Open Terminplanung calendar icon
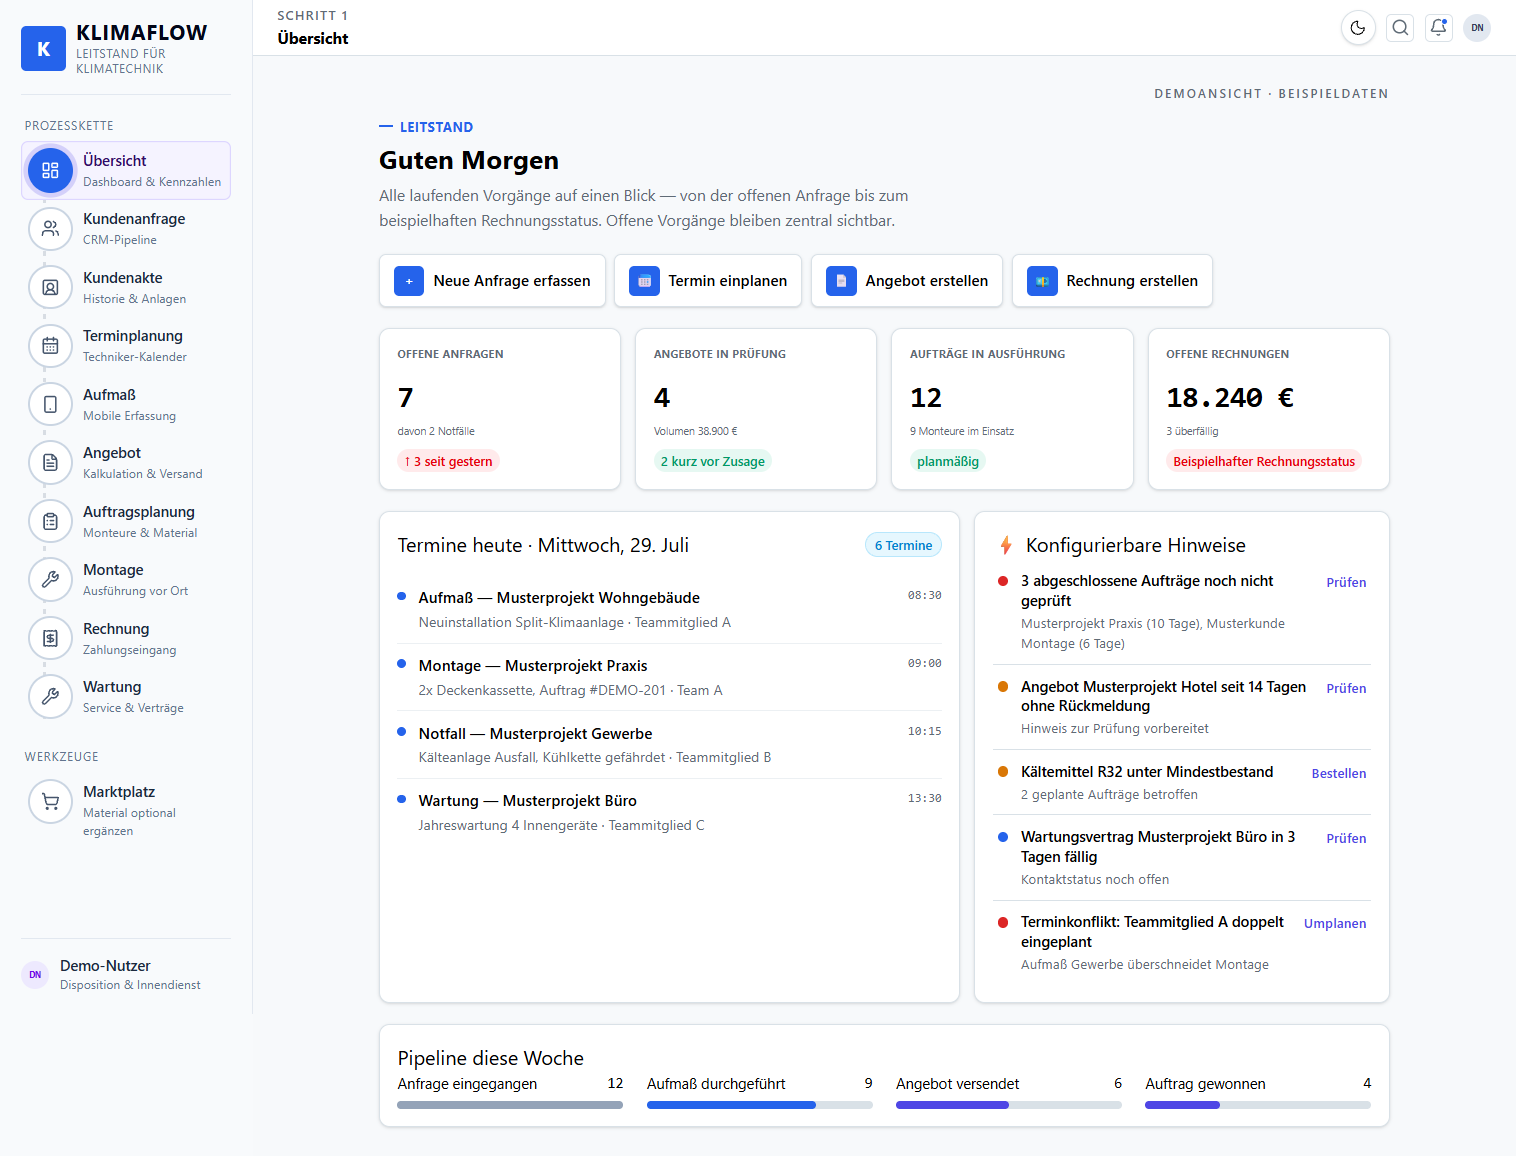Screen dimensions: 1516x1156 pyautogui.click(x=50, y=346)
